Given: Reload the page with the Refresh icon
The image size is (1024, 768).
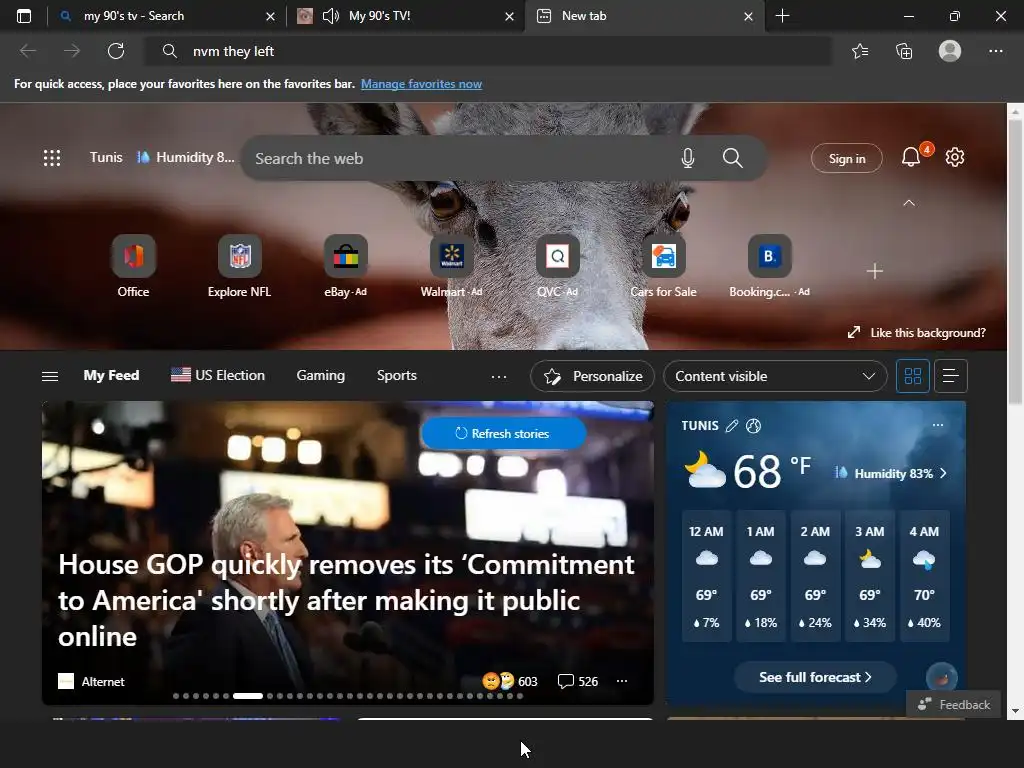Looking at the screenshot, I should point(116,51).
